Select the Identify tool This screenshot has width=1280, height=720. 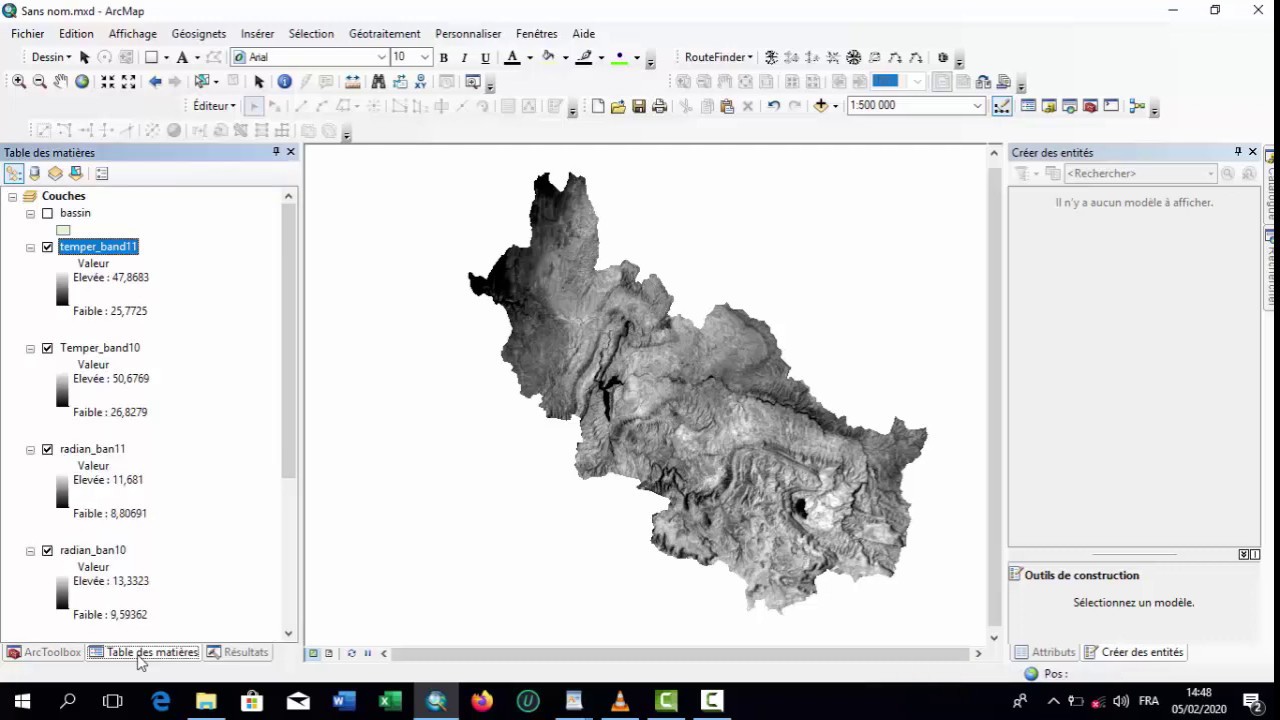coord(284,82)
